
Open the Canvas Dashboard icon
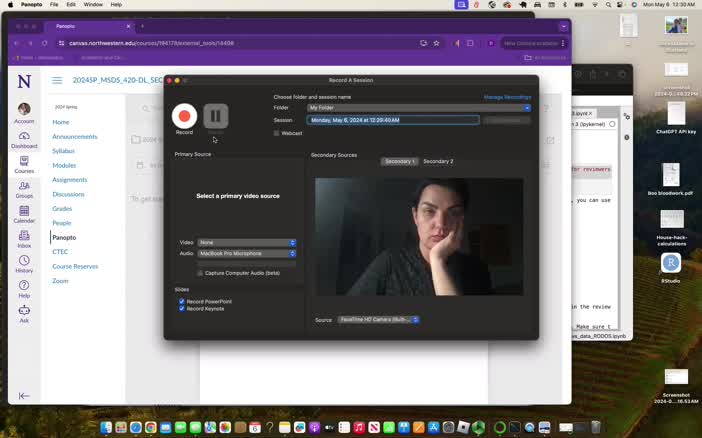(24, 138)
